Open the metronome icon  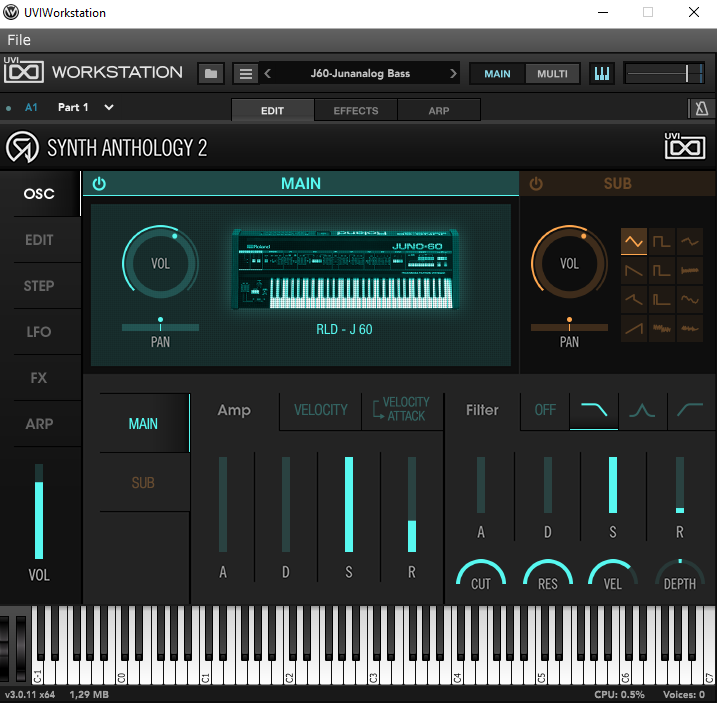[701, 109]
